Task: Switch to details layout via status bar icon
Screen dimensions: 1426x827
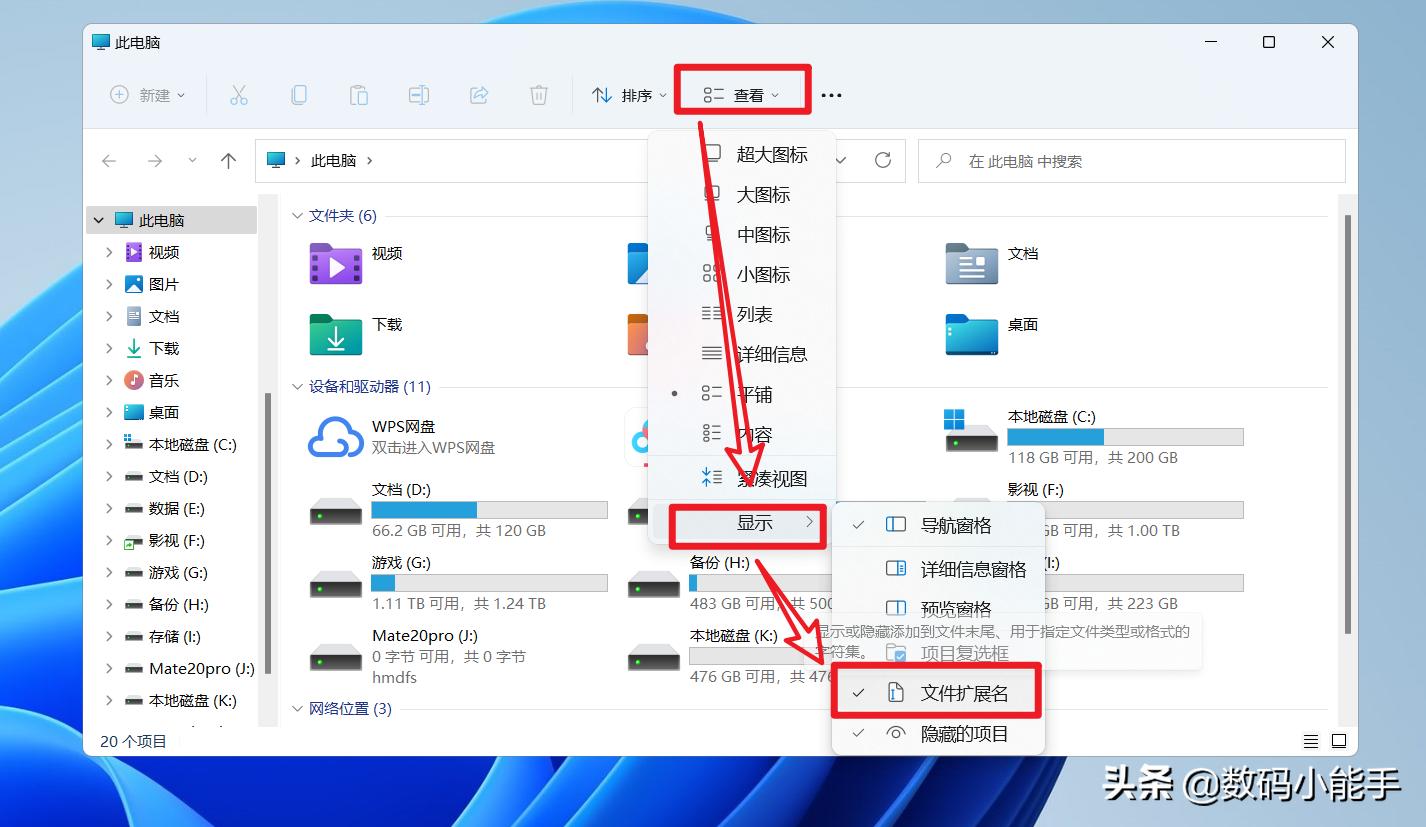Action: click(x=1311, y=741)
